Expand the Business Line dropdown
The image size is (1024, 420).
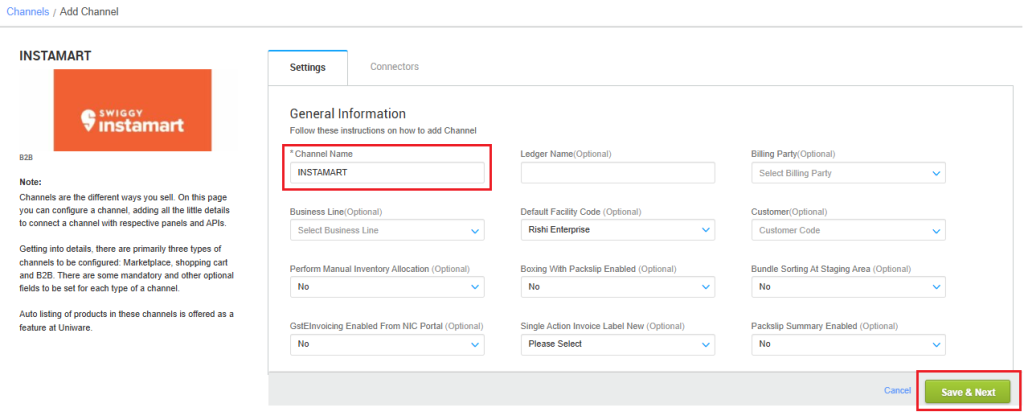387,230
